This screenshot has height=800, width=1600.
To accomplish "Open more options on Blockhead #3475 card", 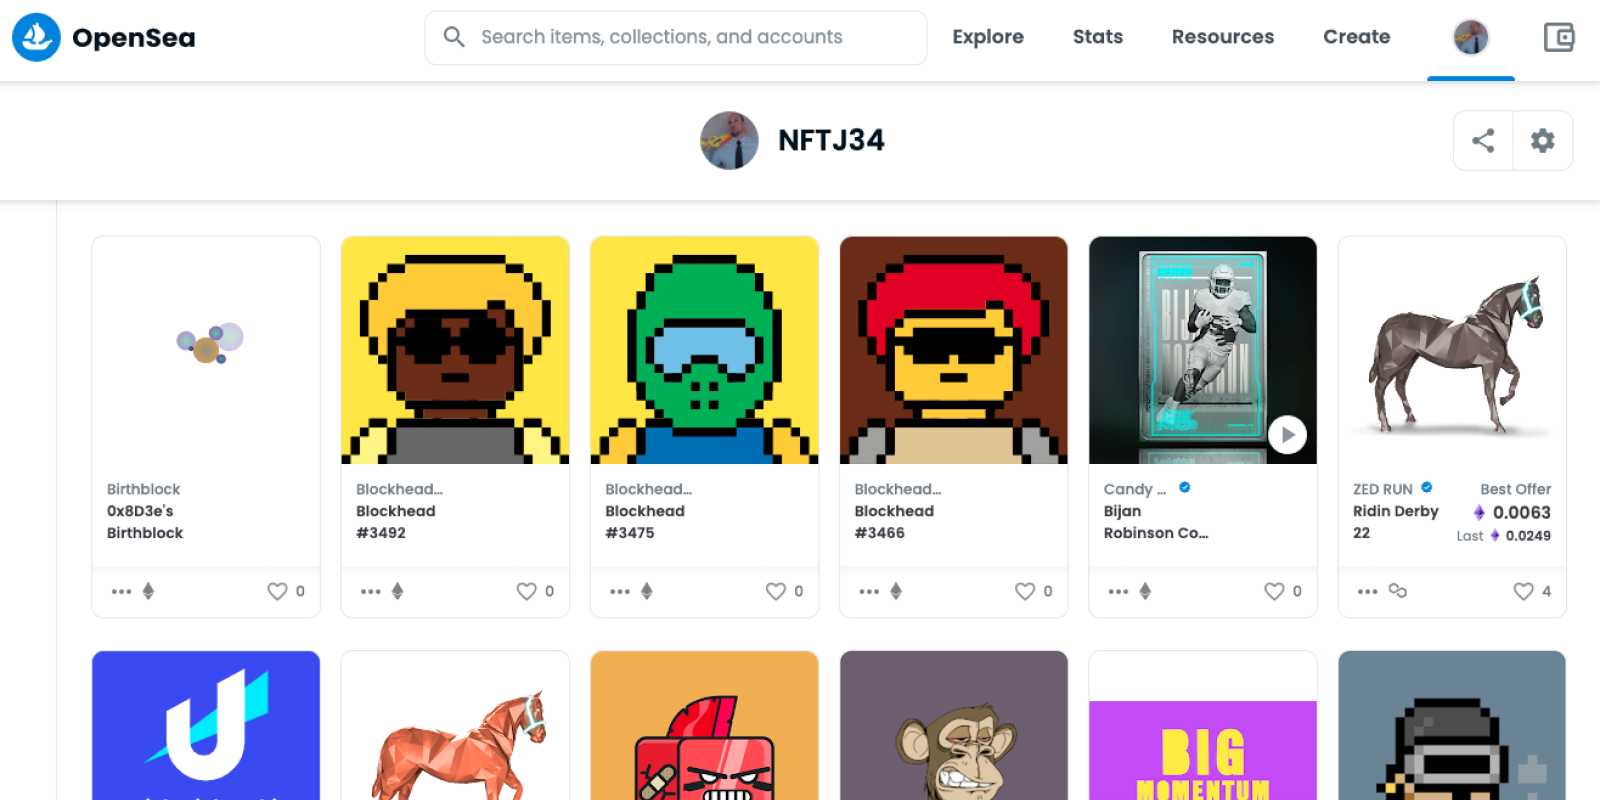I will (x=620, y=591).
